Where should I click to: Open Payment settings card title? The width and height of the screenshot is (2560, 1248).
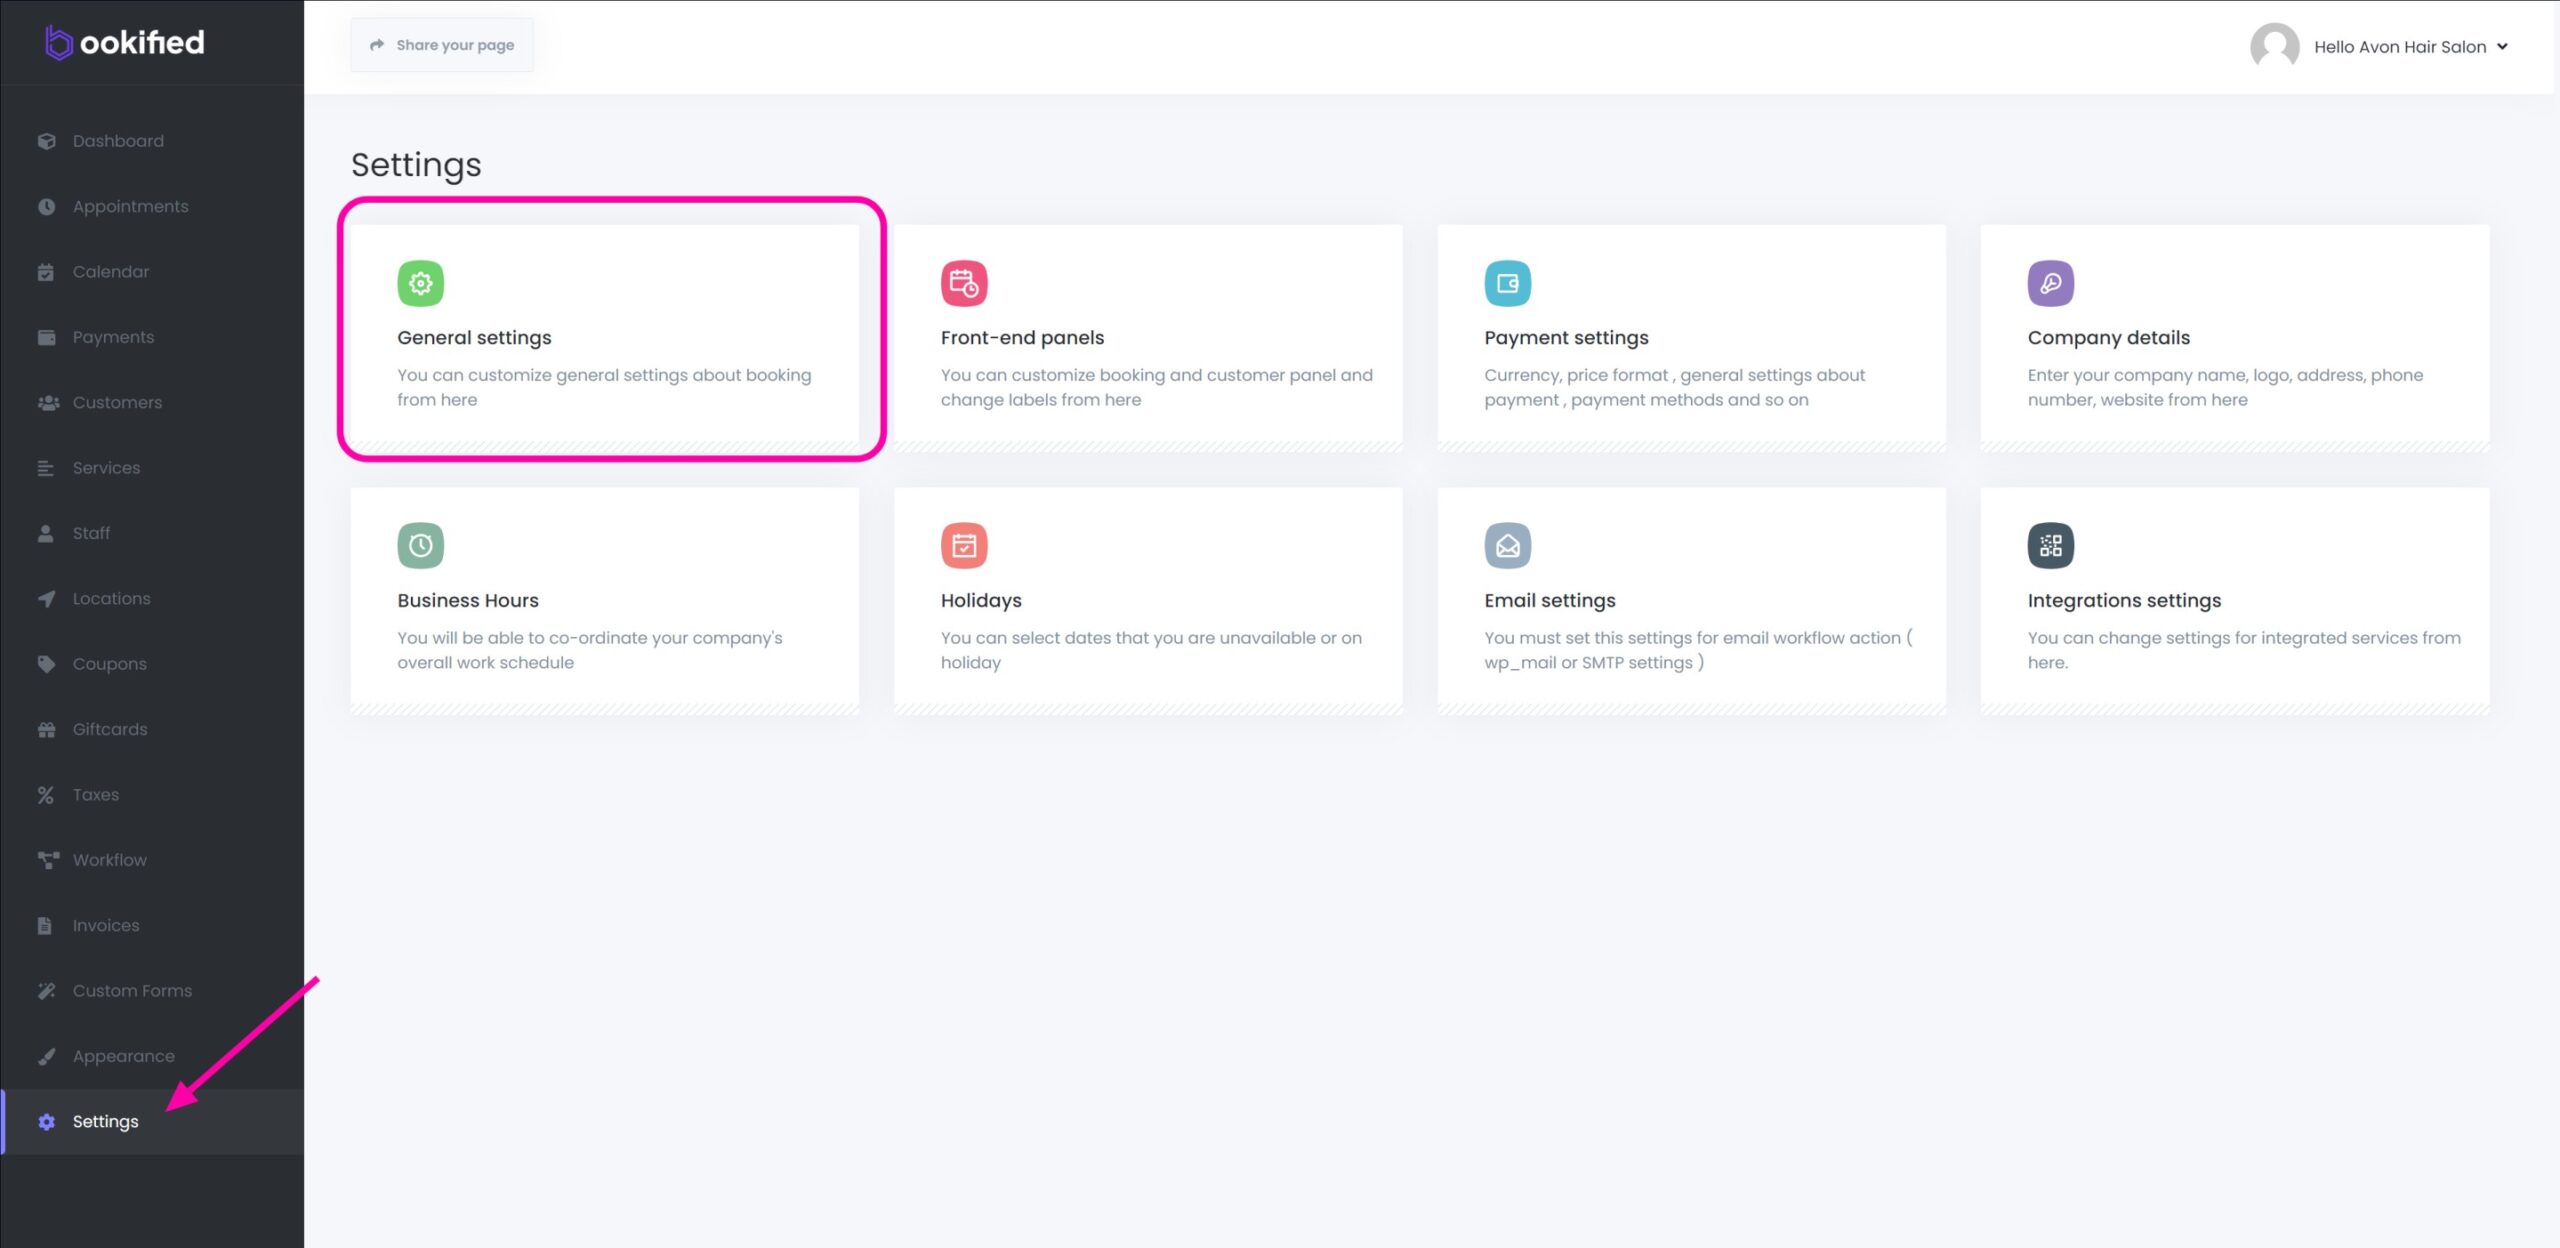click(x=1566, y=338)
